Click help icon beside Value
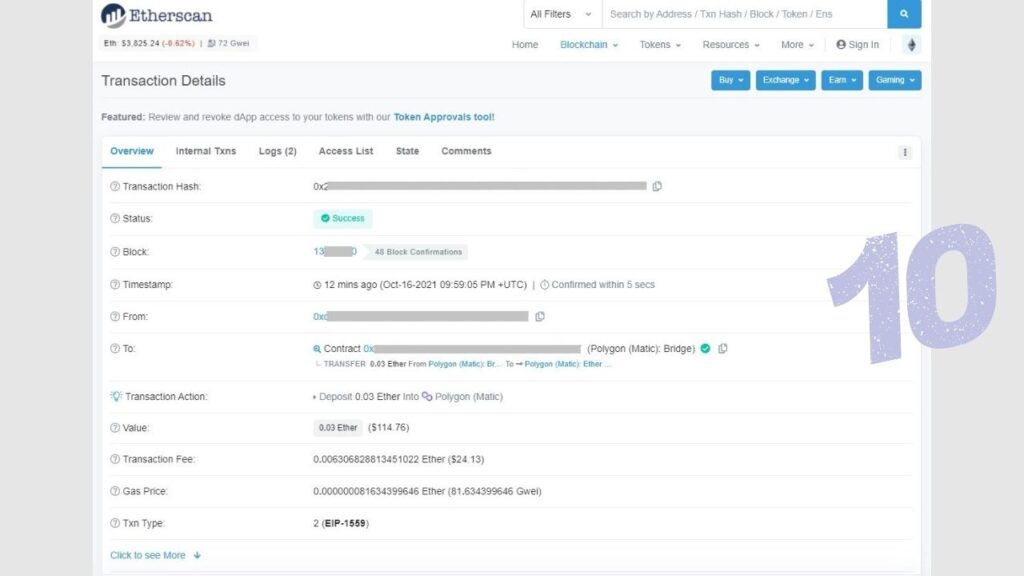This screenshot has height=576, width=1024. 115,428
